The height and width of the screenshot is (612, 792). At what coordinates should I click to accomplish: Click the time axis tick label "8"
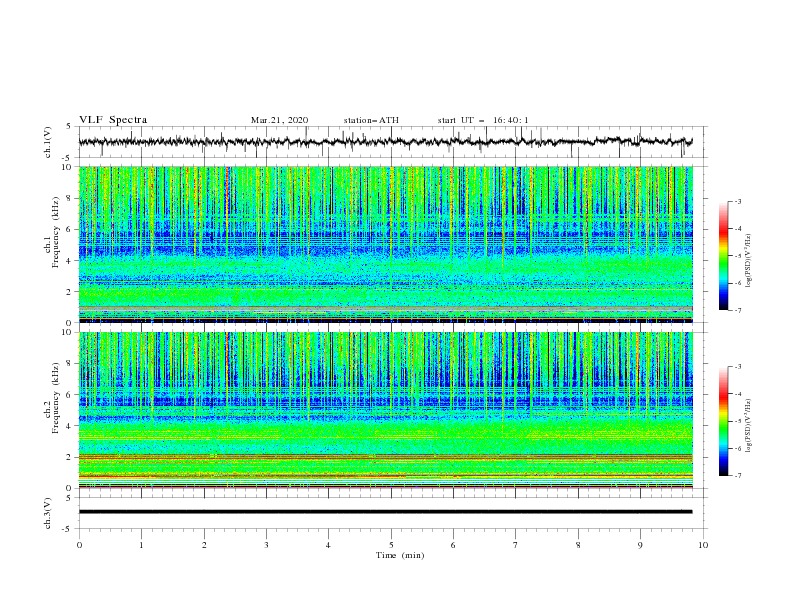click(578, 545)
